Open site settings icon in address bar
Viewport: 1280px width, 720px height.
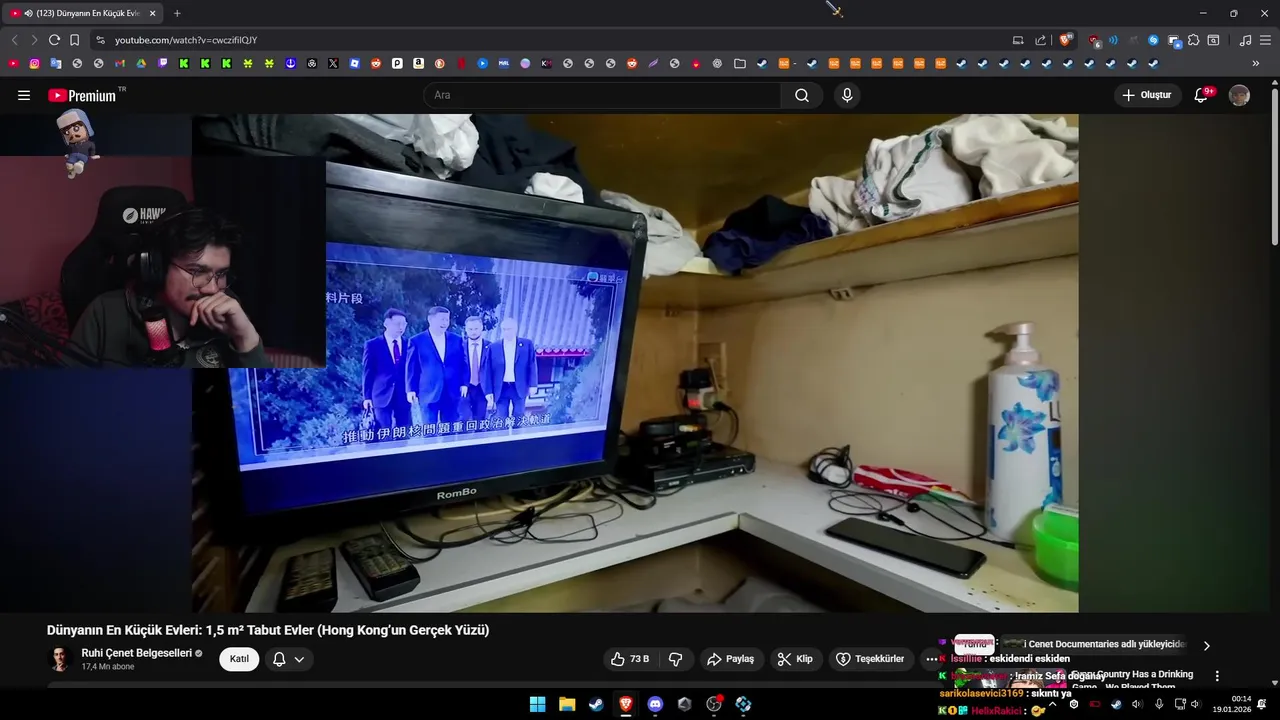tap(99, 40)
